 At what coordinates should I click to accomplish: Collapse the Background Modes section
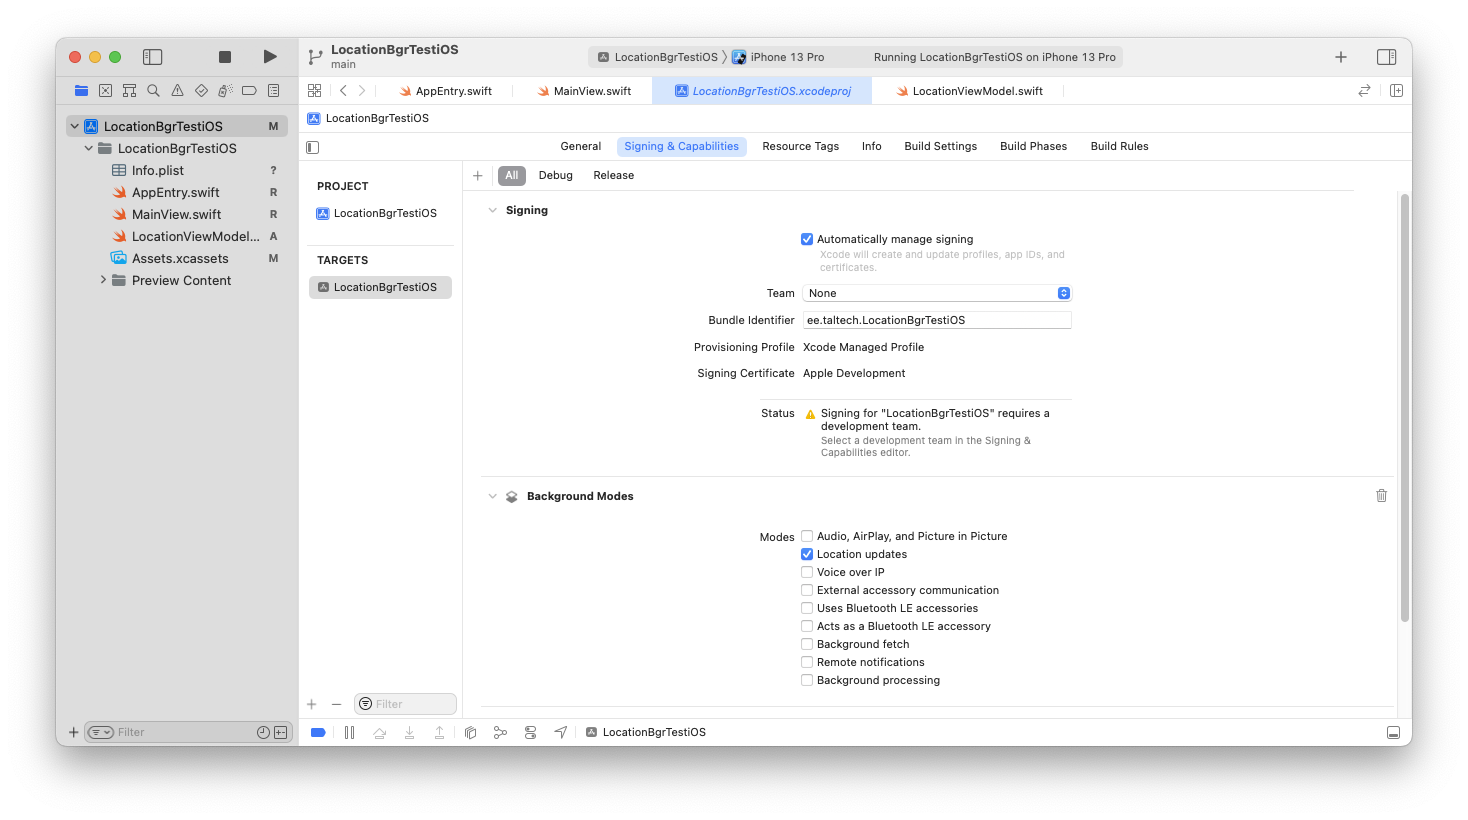point(492,496)
